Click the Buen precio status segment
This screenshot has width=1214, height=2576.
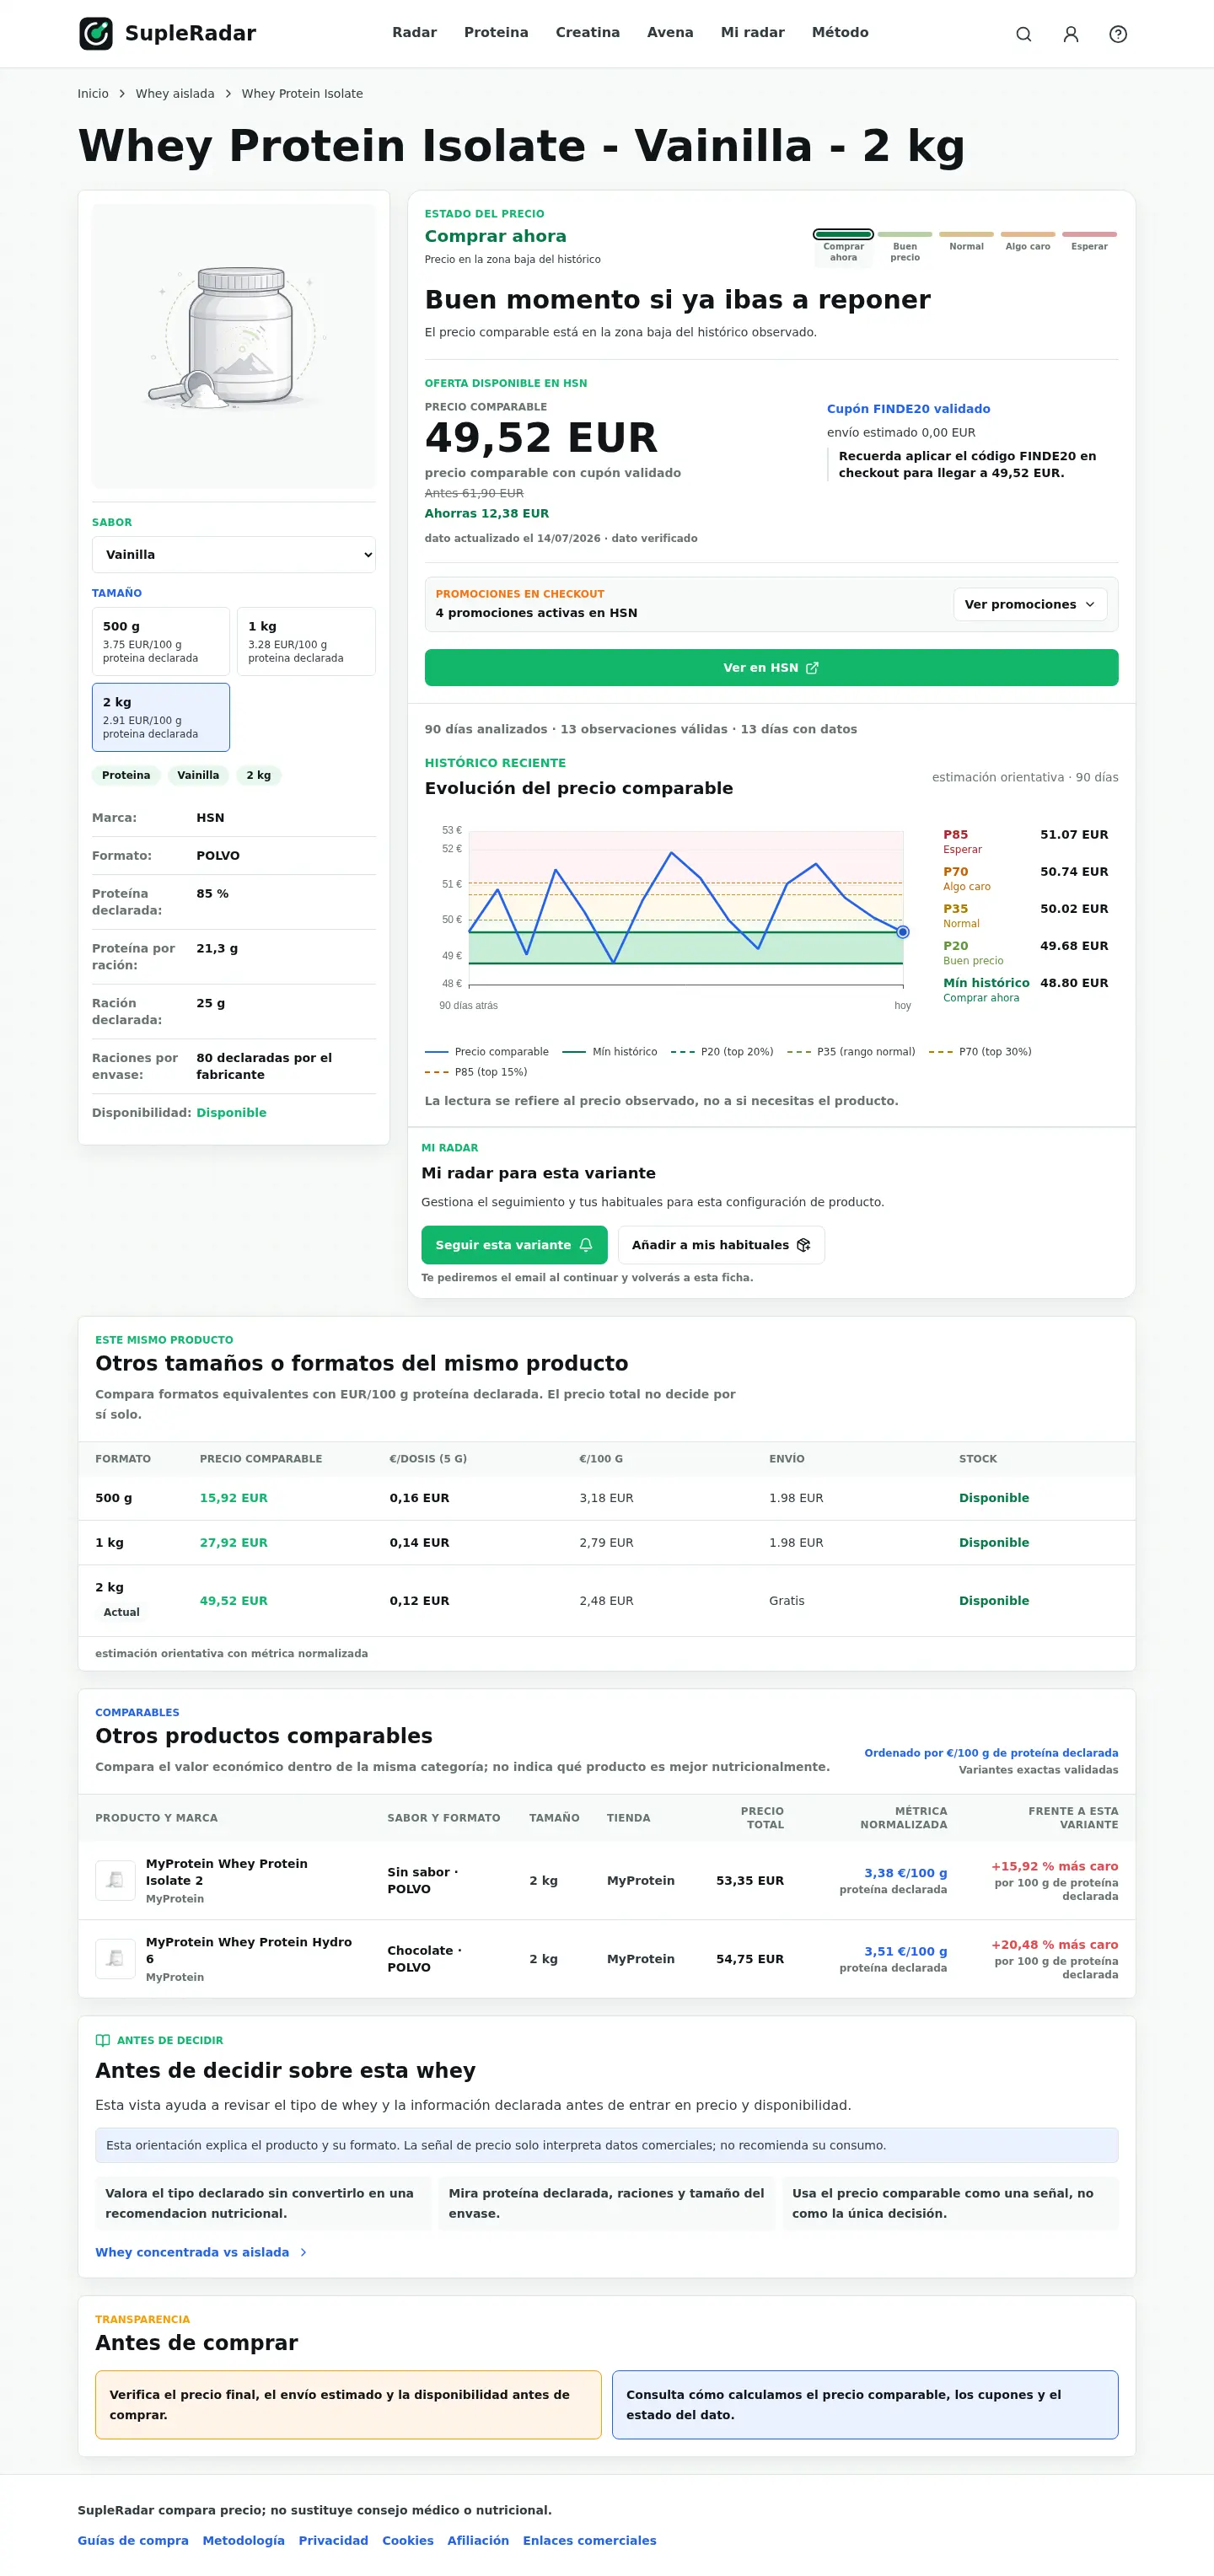(x=905, y=246)
